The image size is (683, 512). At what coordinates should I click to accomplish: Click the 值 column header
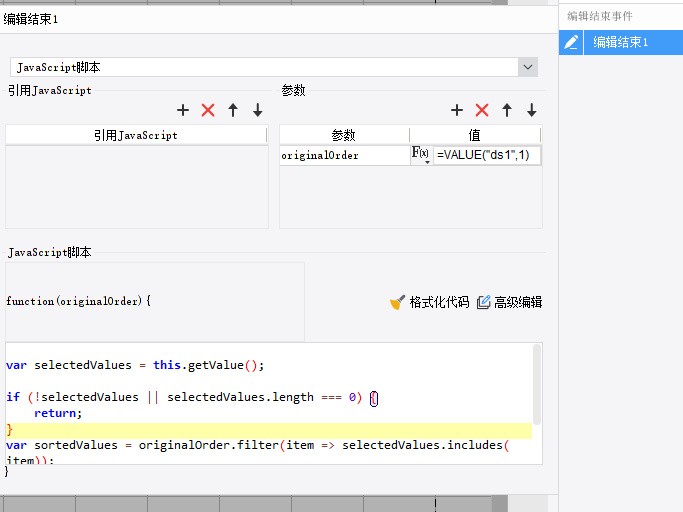[x=475, y=135]
